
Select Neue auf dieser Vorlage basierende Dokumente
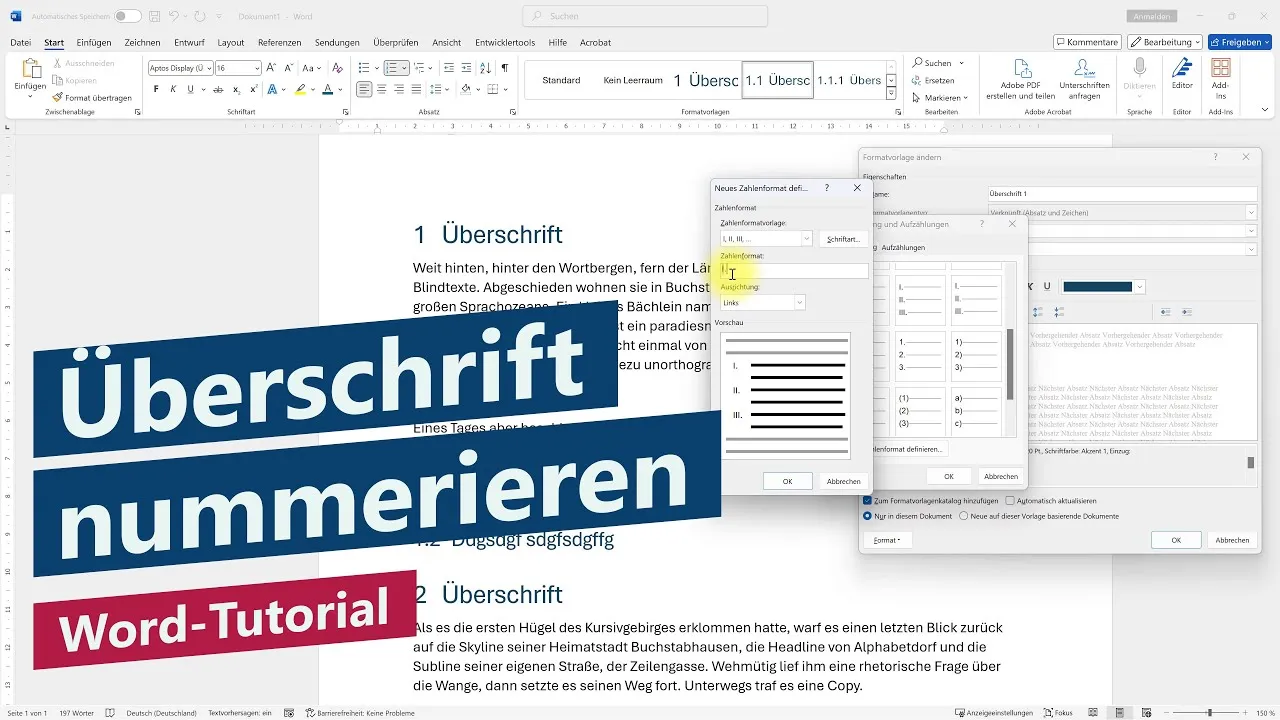click(965, 516)
